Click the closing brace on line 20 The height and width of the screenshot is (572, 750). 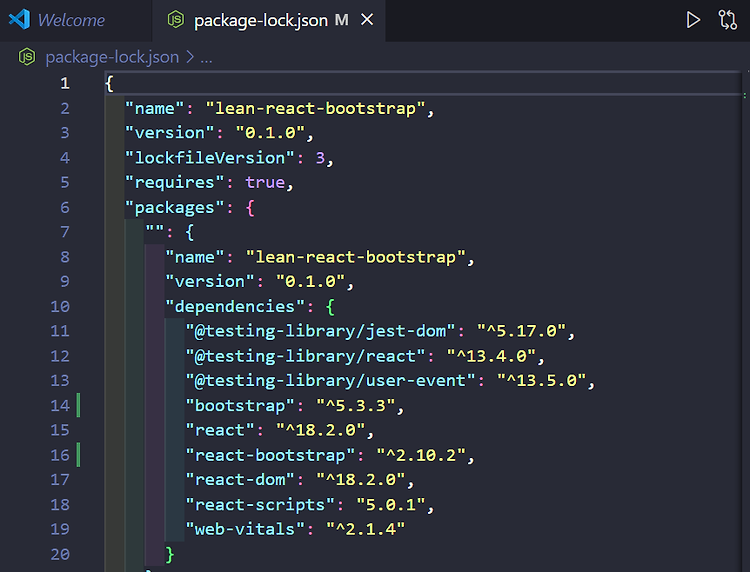pyautogui.click(x=170, y=555)
